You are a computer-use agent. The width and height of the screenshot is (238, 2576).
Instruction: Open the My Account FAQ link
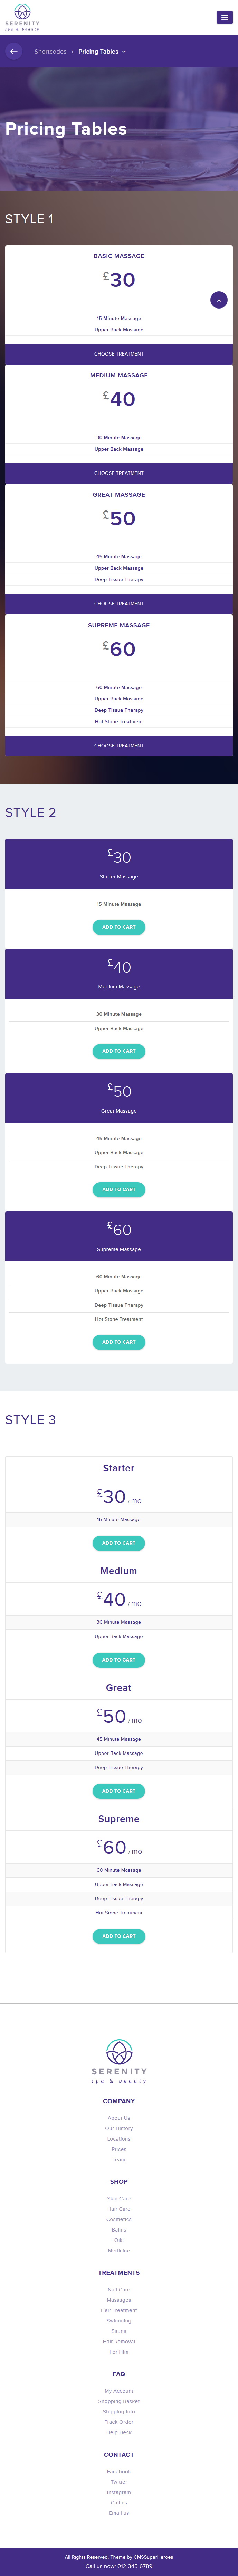click(x=119, y=2391)
